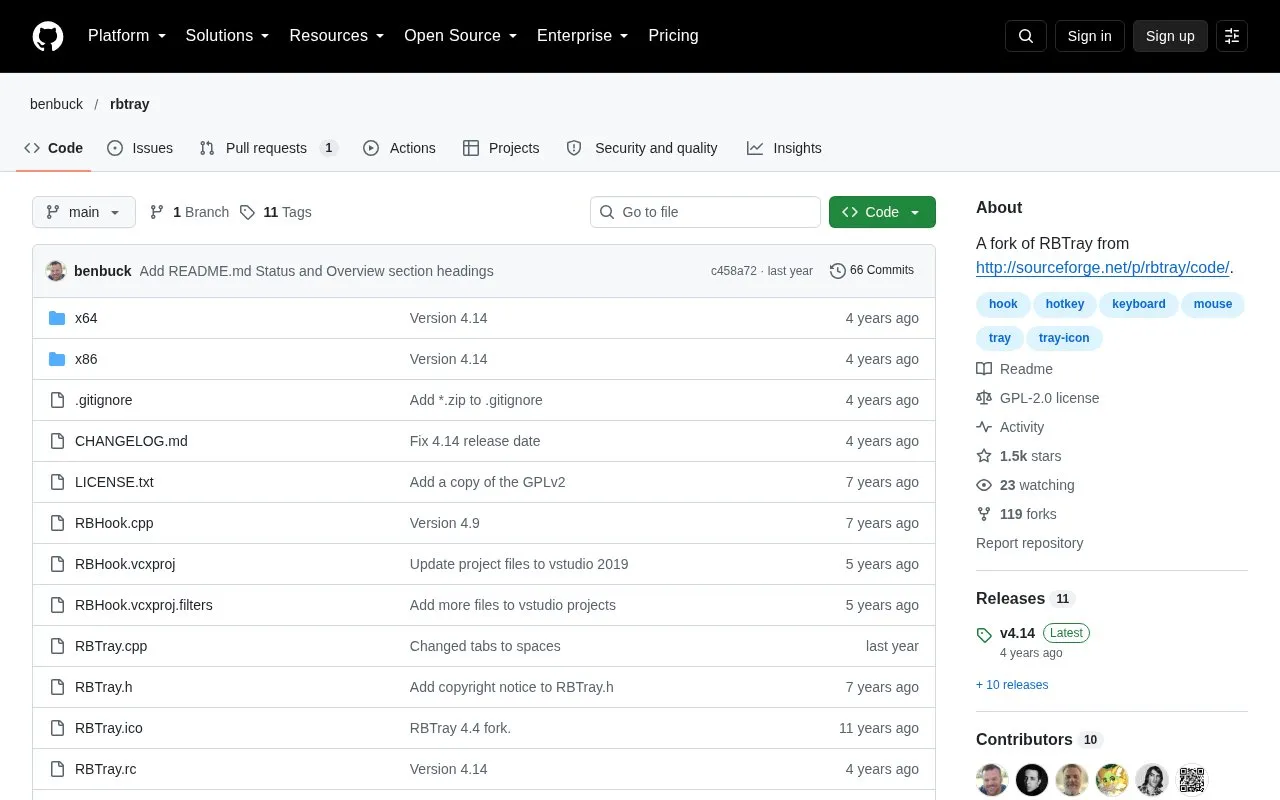Click the star icon beside 1.5k stars
The image size is (1280, 800).
(x=984, y=456)
